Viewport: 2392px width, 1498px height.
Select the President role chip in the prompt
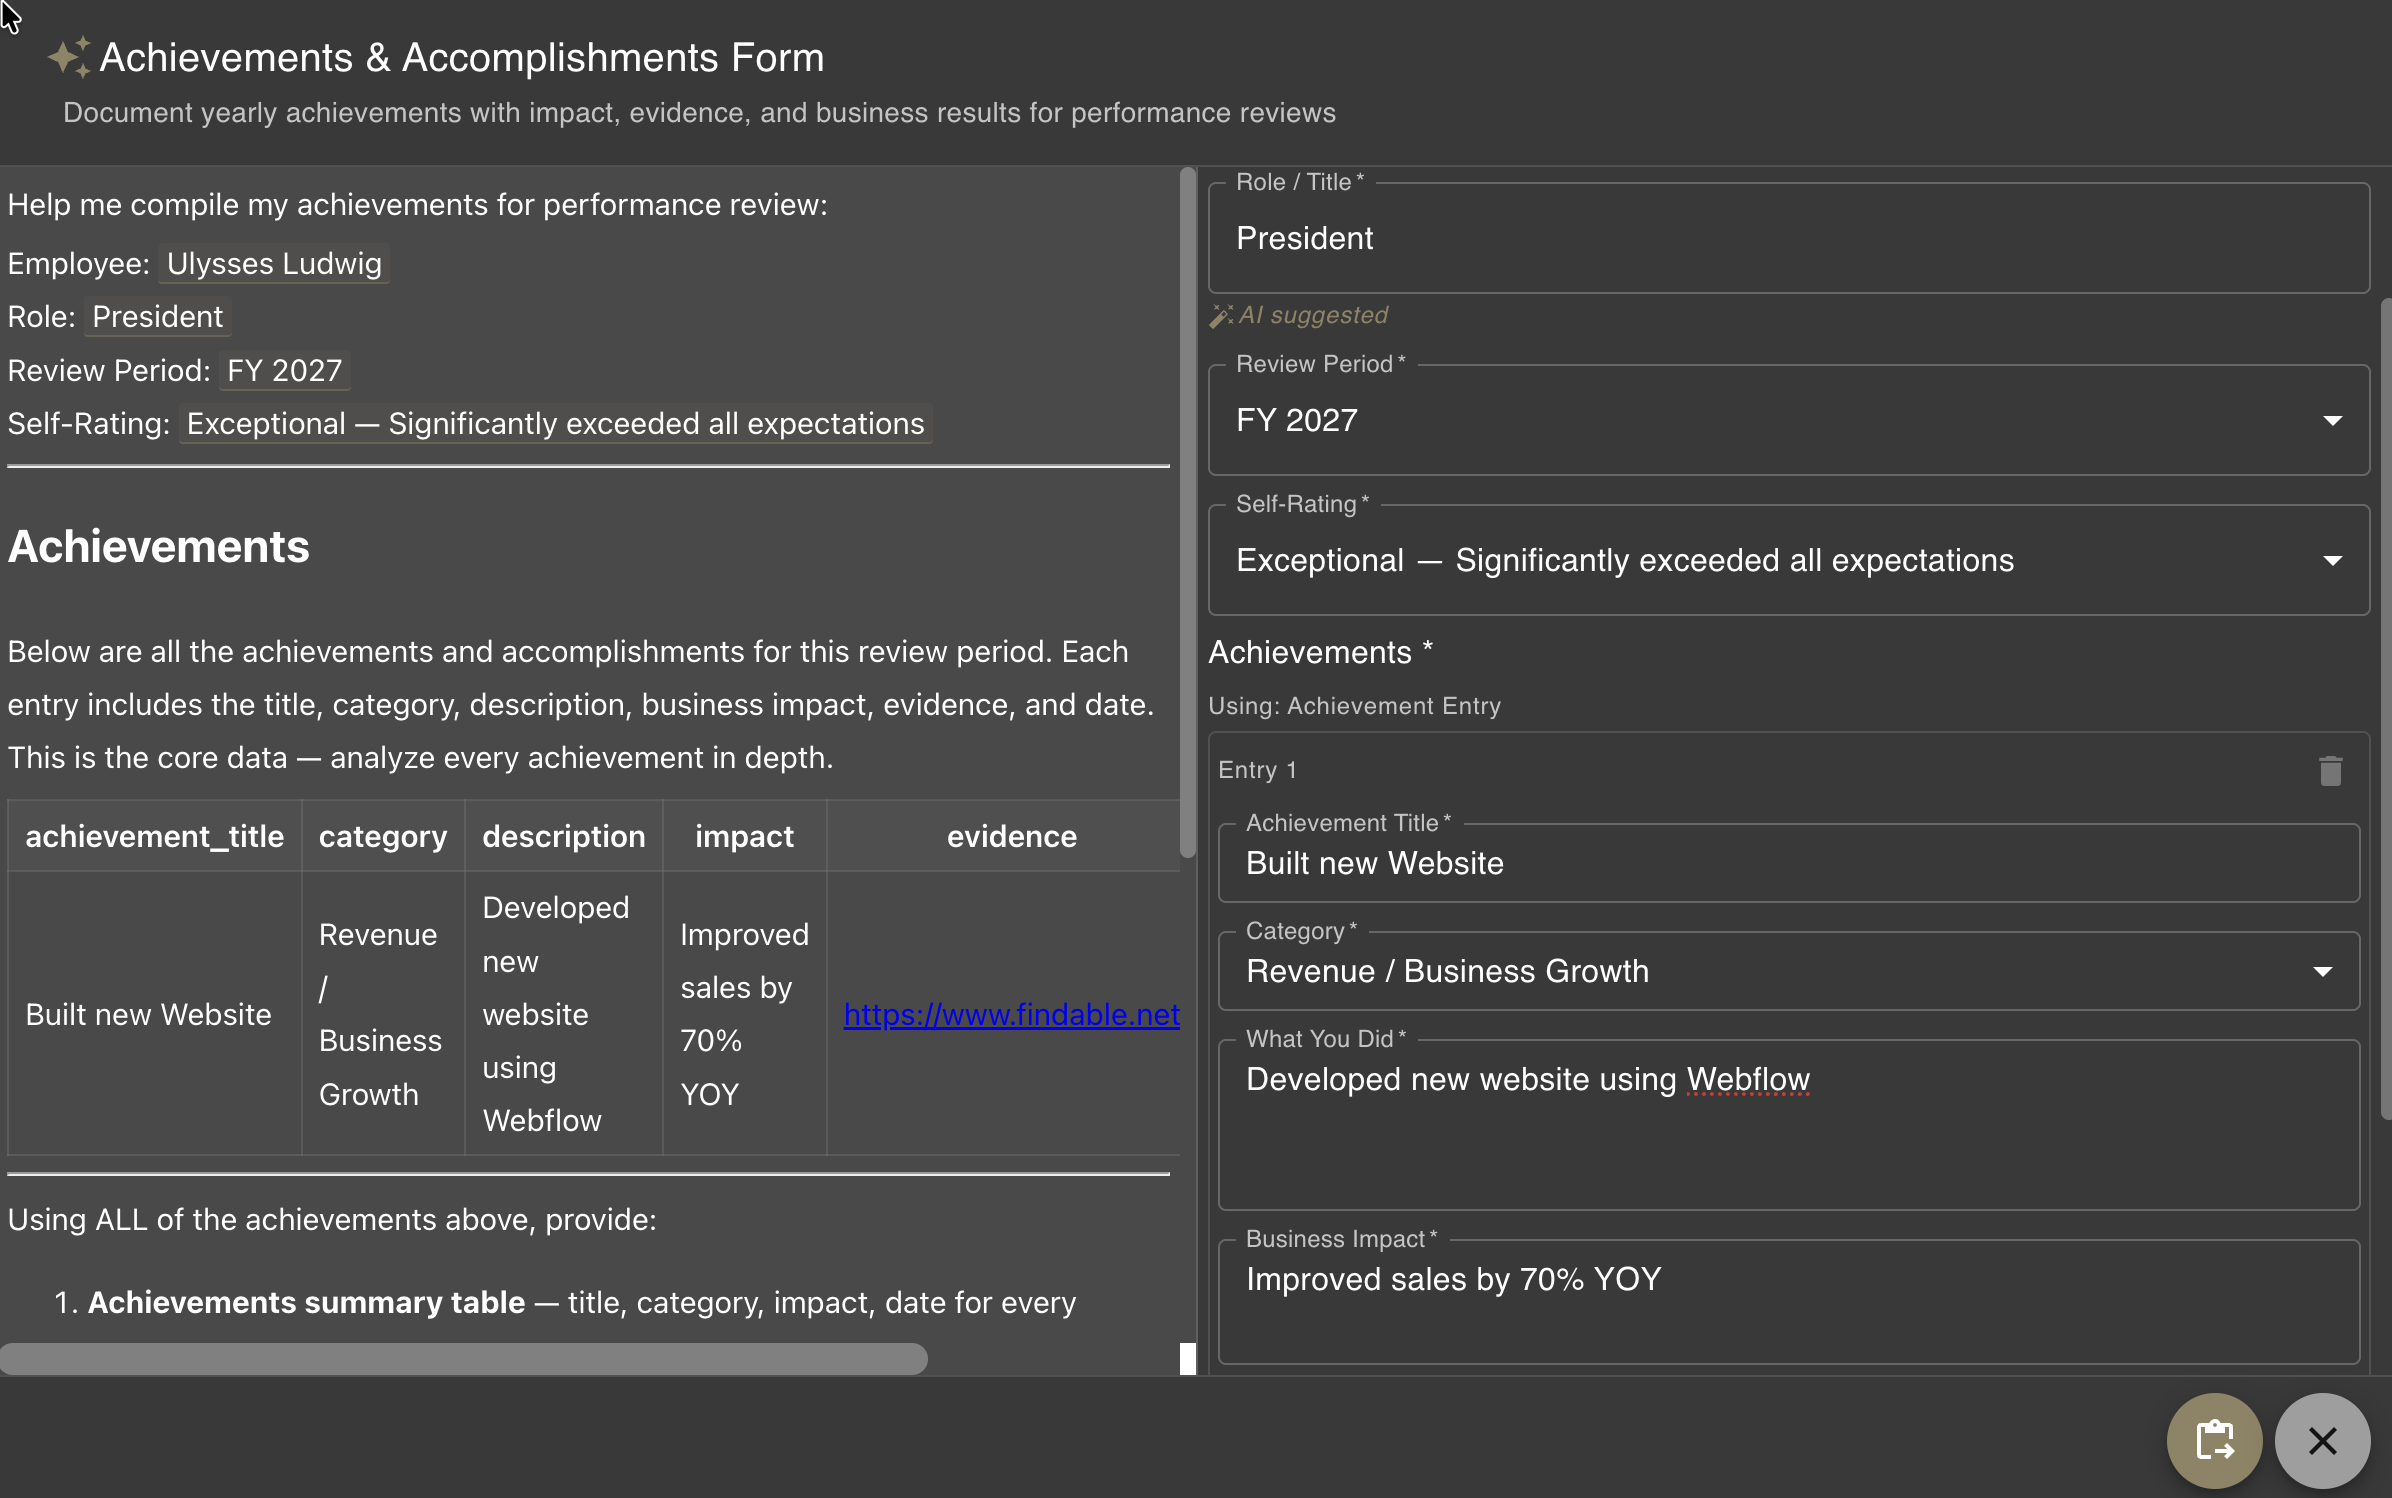point(157,317)
